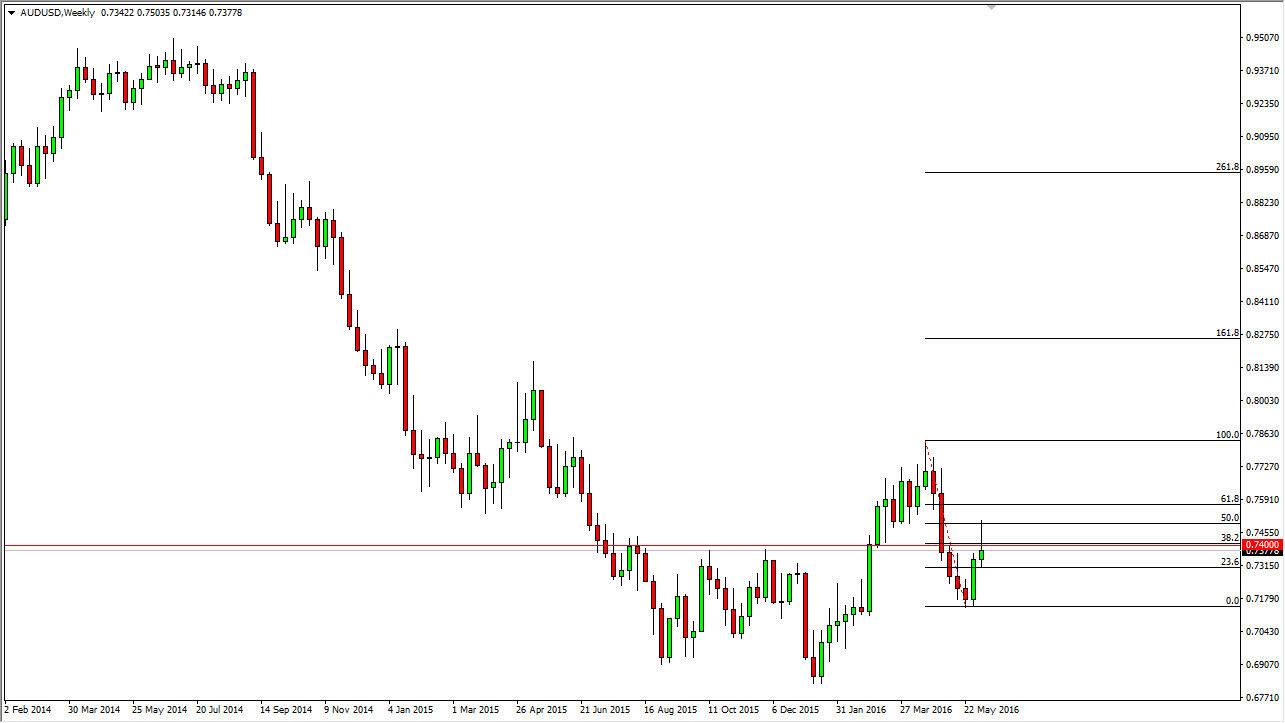Click the 100.0 Fibonacci level label

(1227, 437)
